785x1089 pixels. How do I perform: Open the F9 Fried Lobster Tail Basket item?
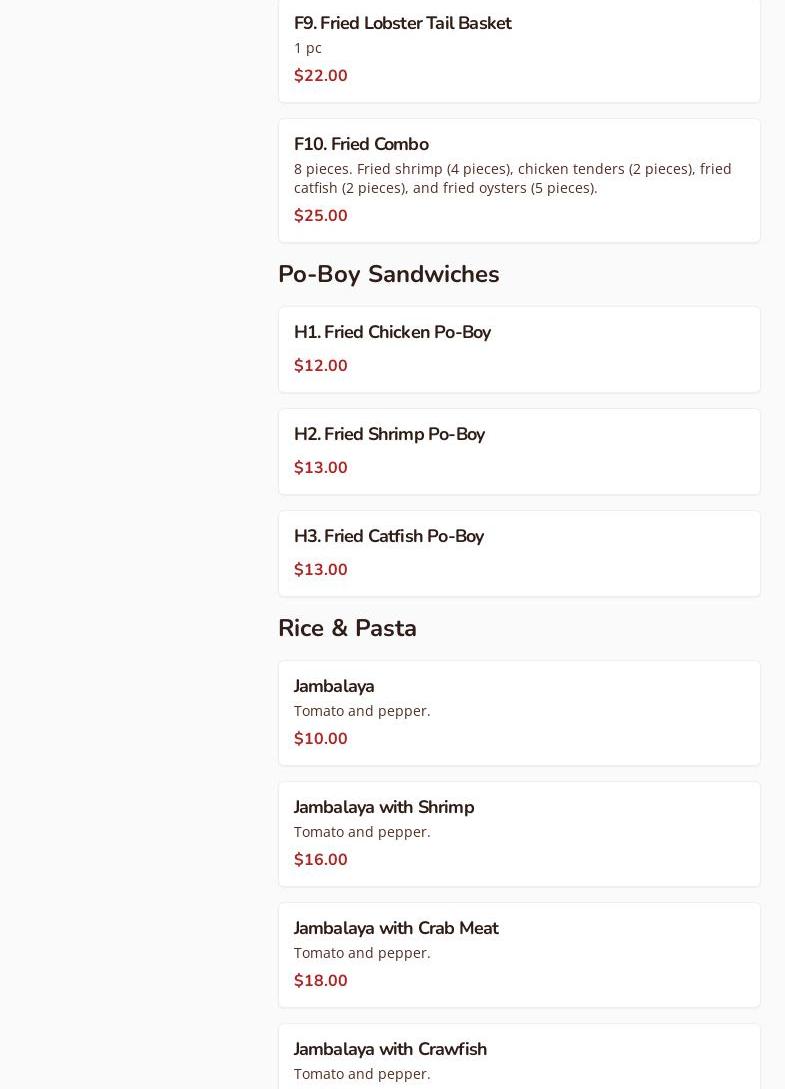402,23
